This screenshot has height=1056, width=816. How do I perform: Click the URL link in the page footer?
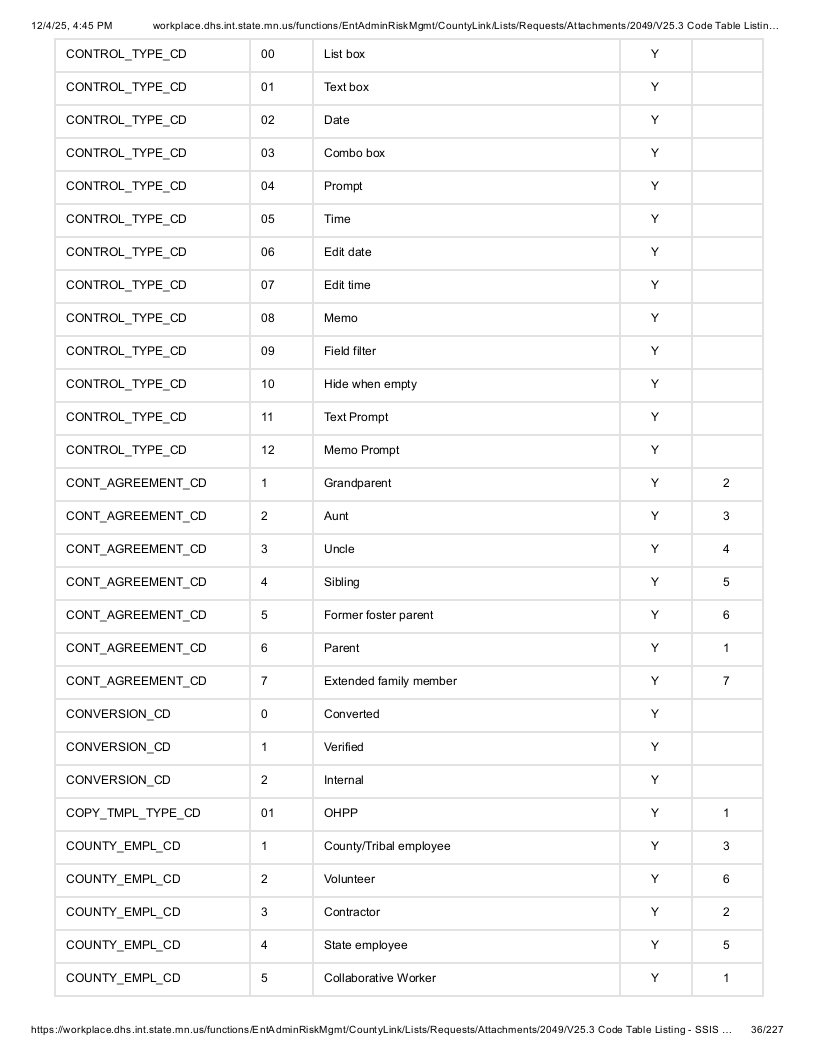pos(381,1029)
